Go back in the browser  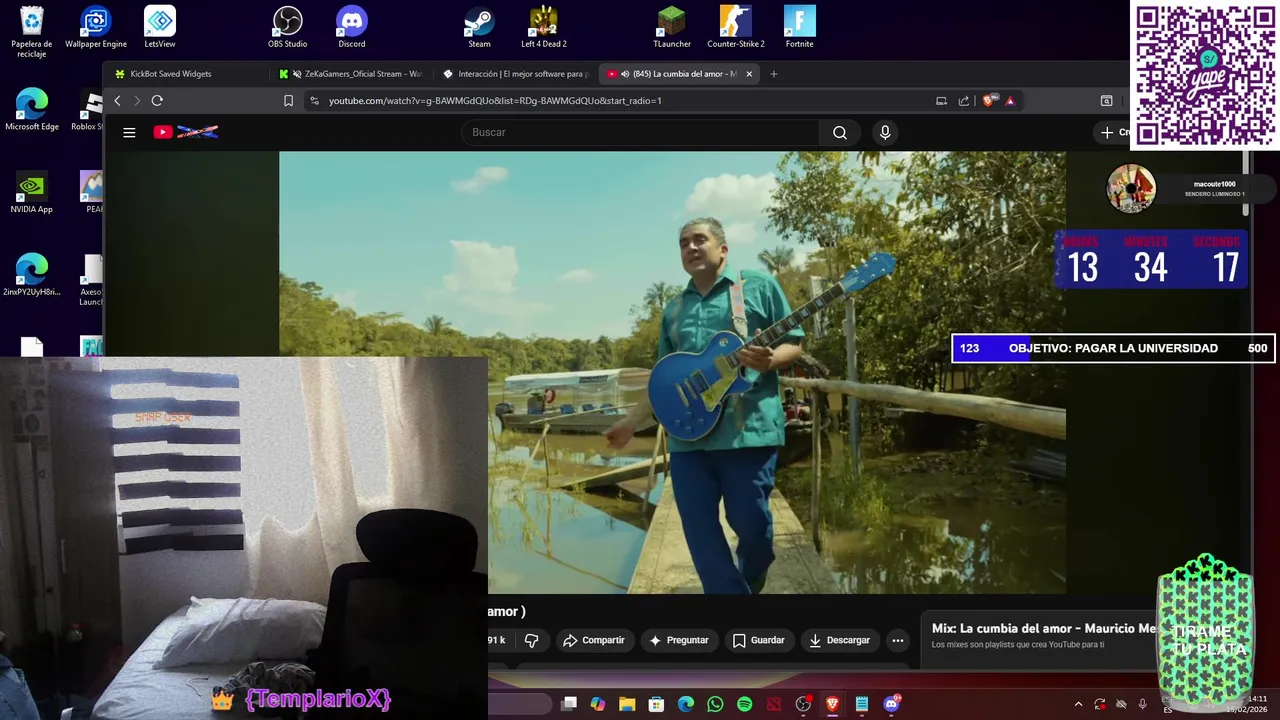(x=117, y=101)
